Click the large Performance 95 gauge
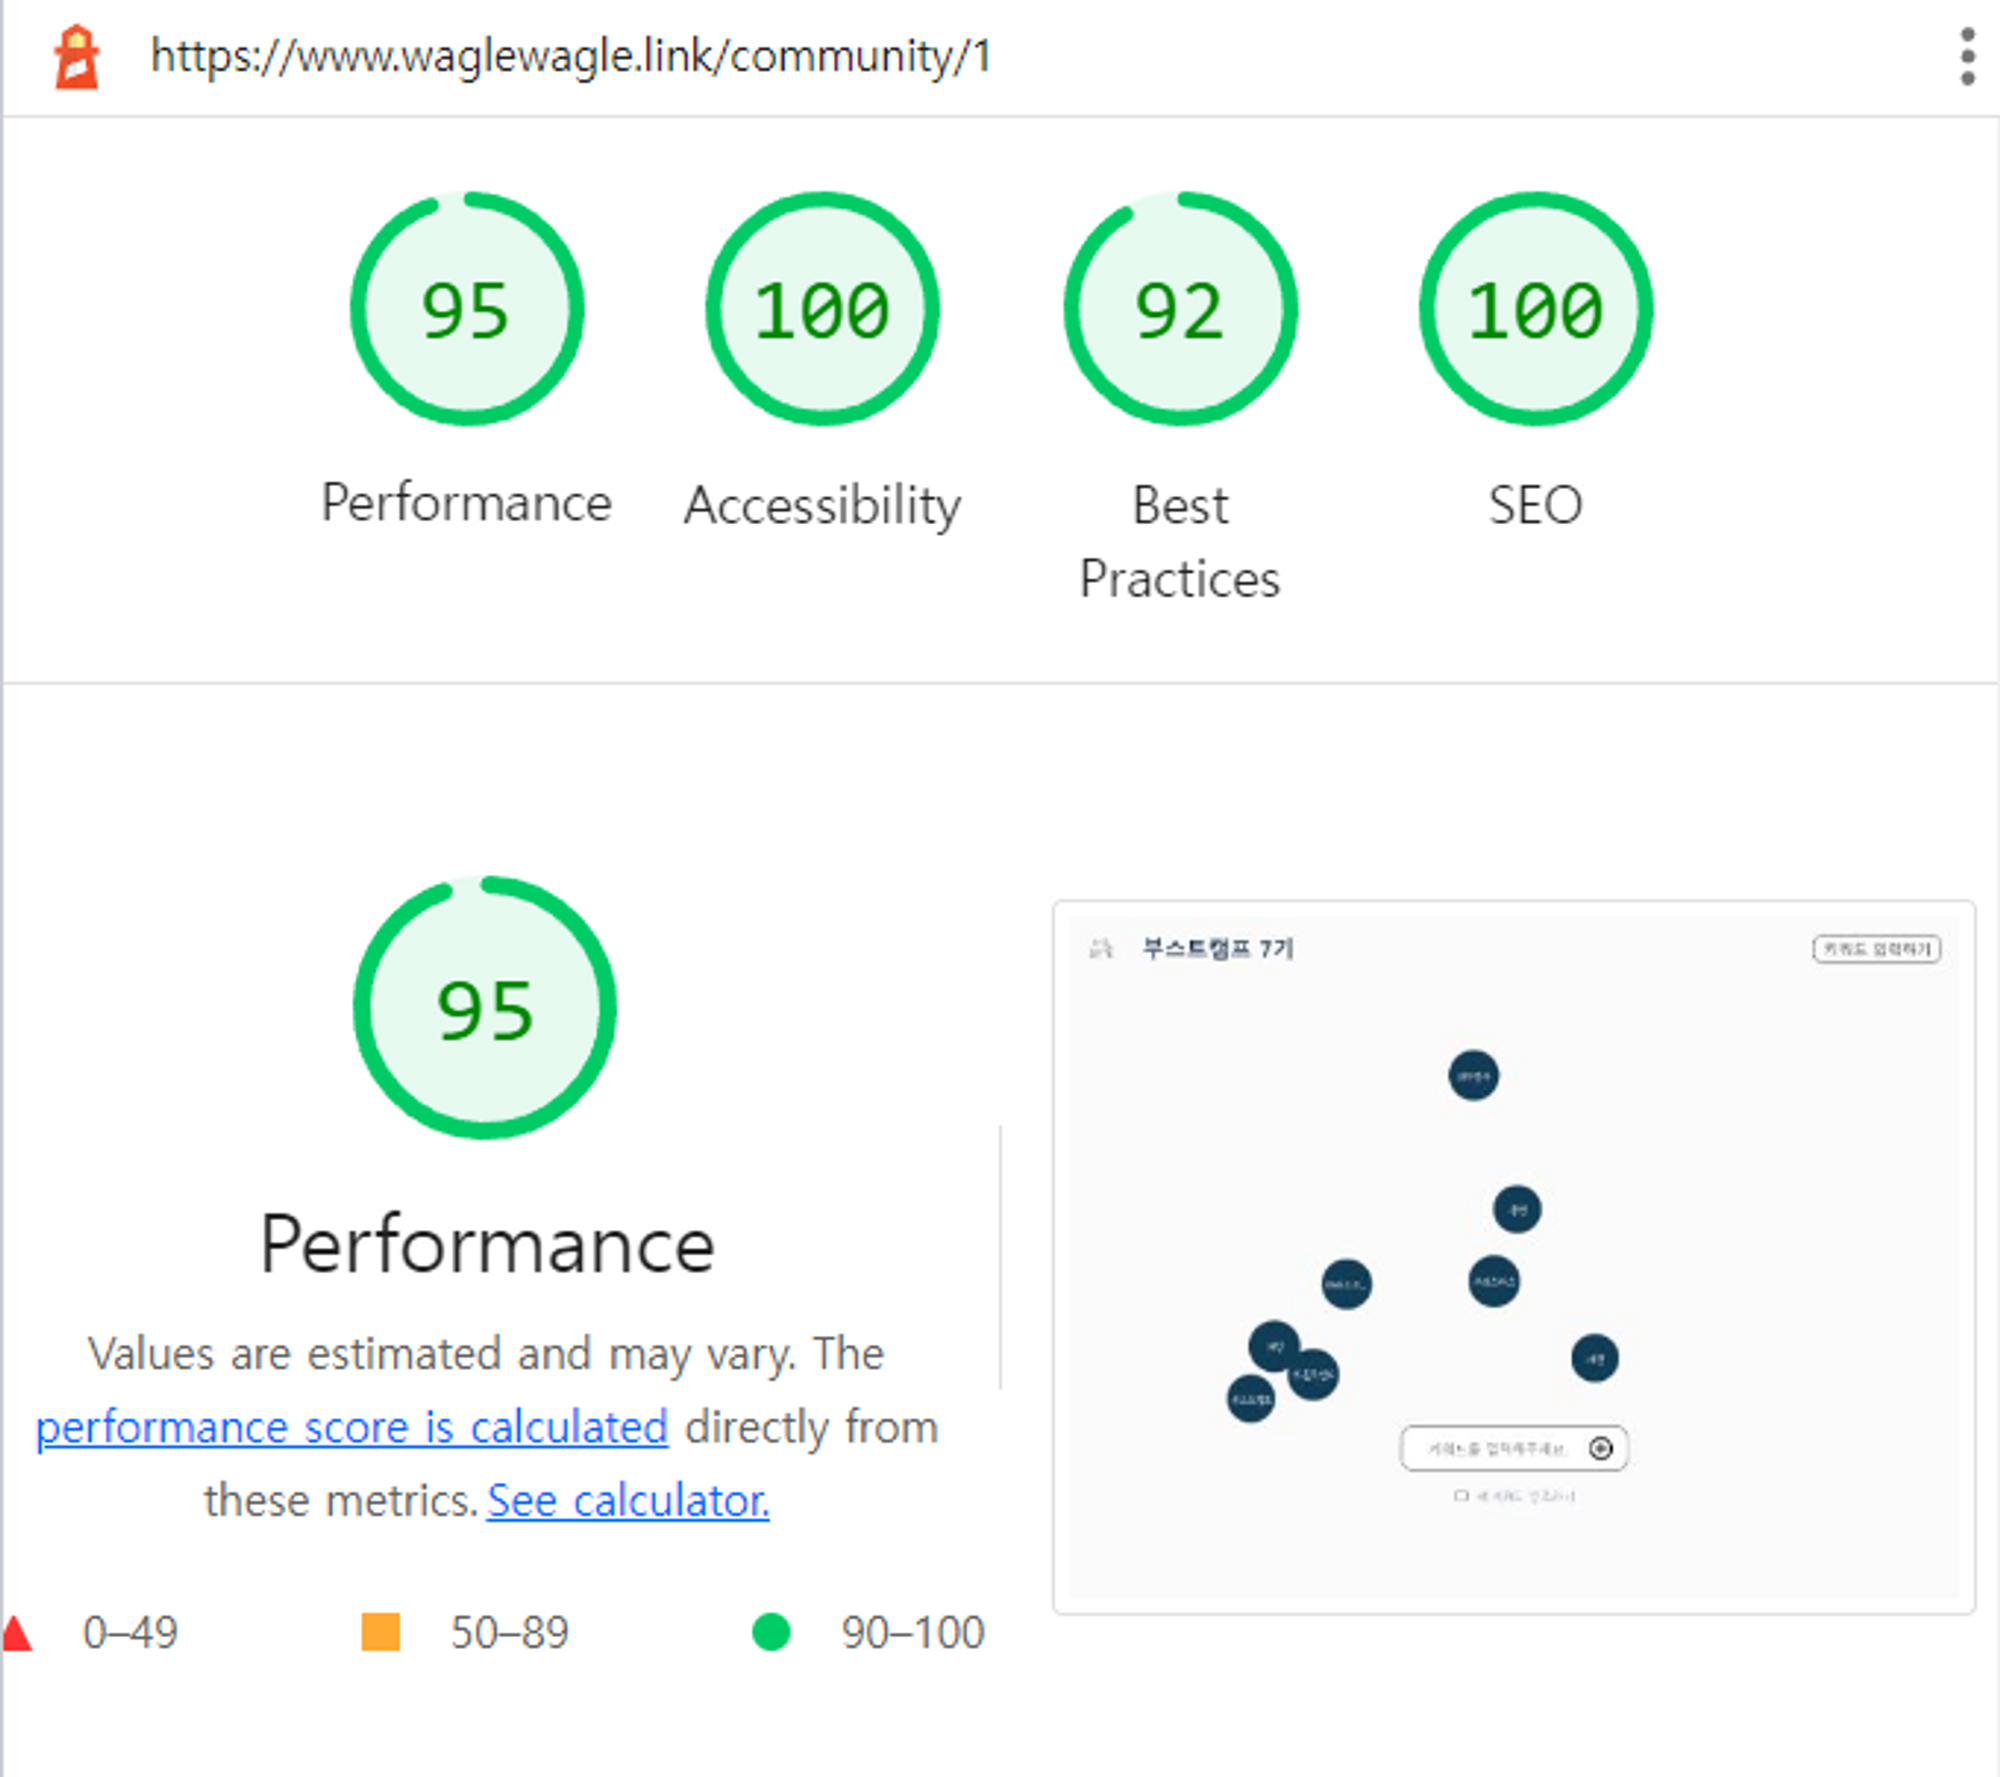This screenshot has width=2000, height=1777. click(x=485, y=1008)
